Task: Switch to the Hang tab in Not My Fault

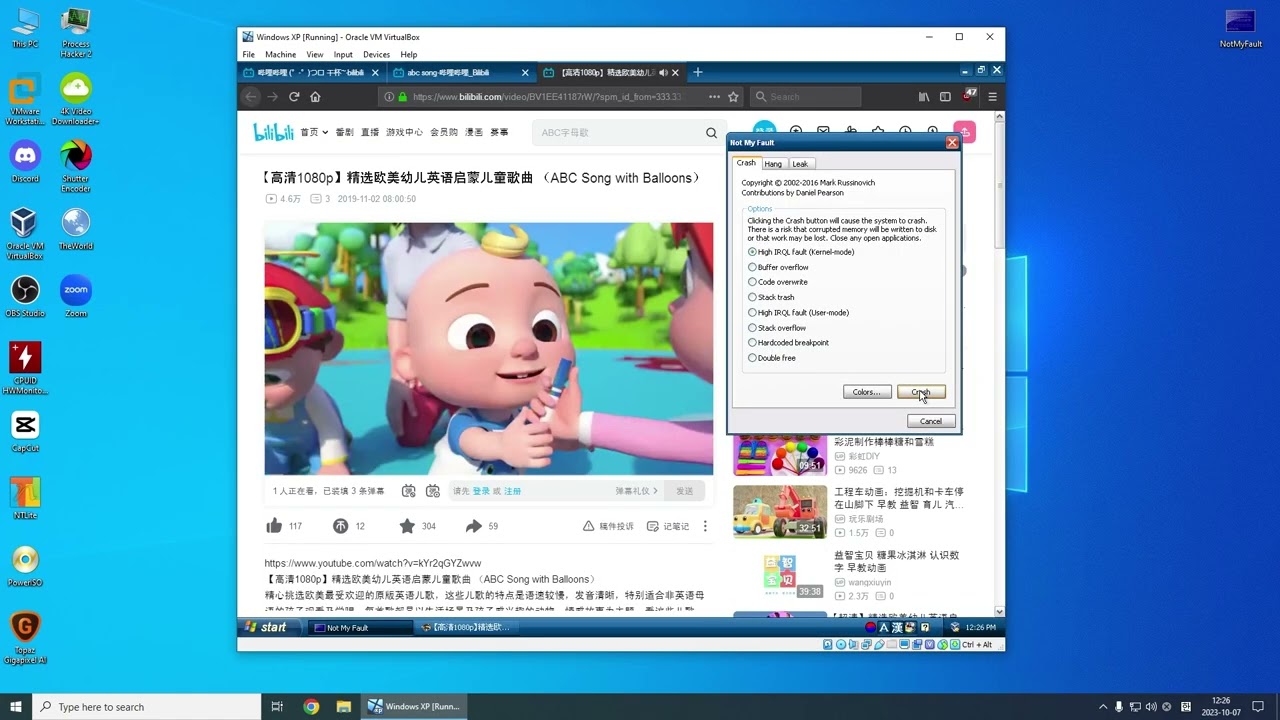Action: [x=773, y=164]
